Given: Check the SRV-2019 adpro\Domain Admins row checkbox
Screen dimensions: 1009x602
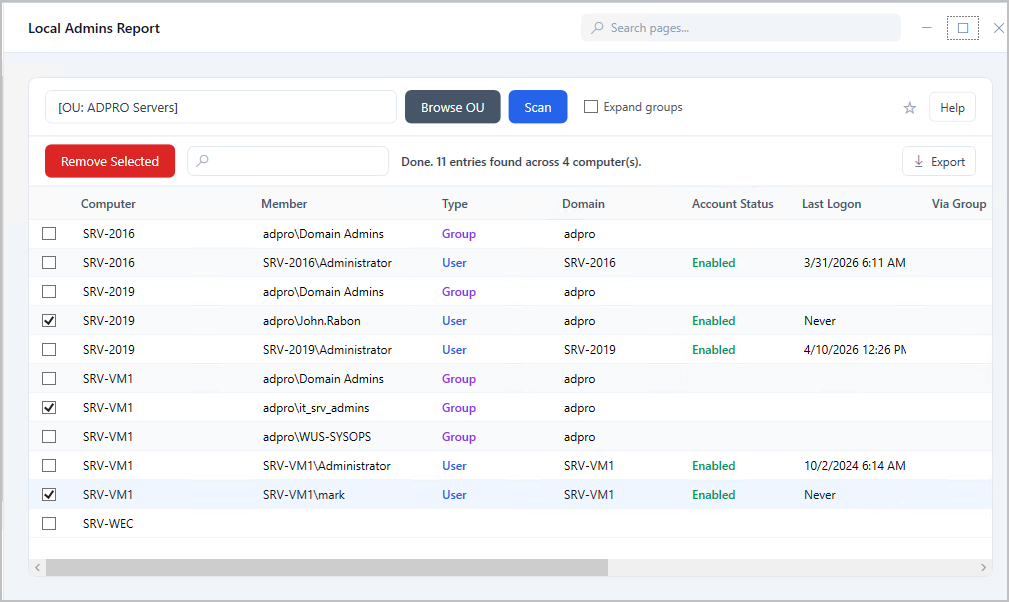Looking at the screenshot, I should (49, 291).
